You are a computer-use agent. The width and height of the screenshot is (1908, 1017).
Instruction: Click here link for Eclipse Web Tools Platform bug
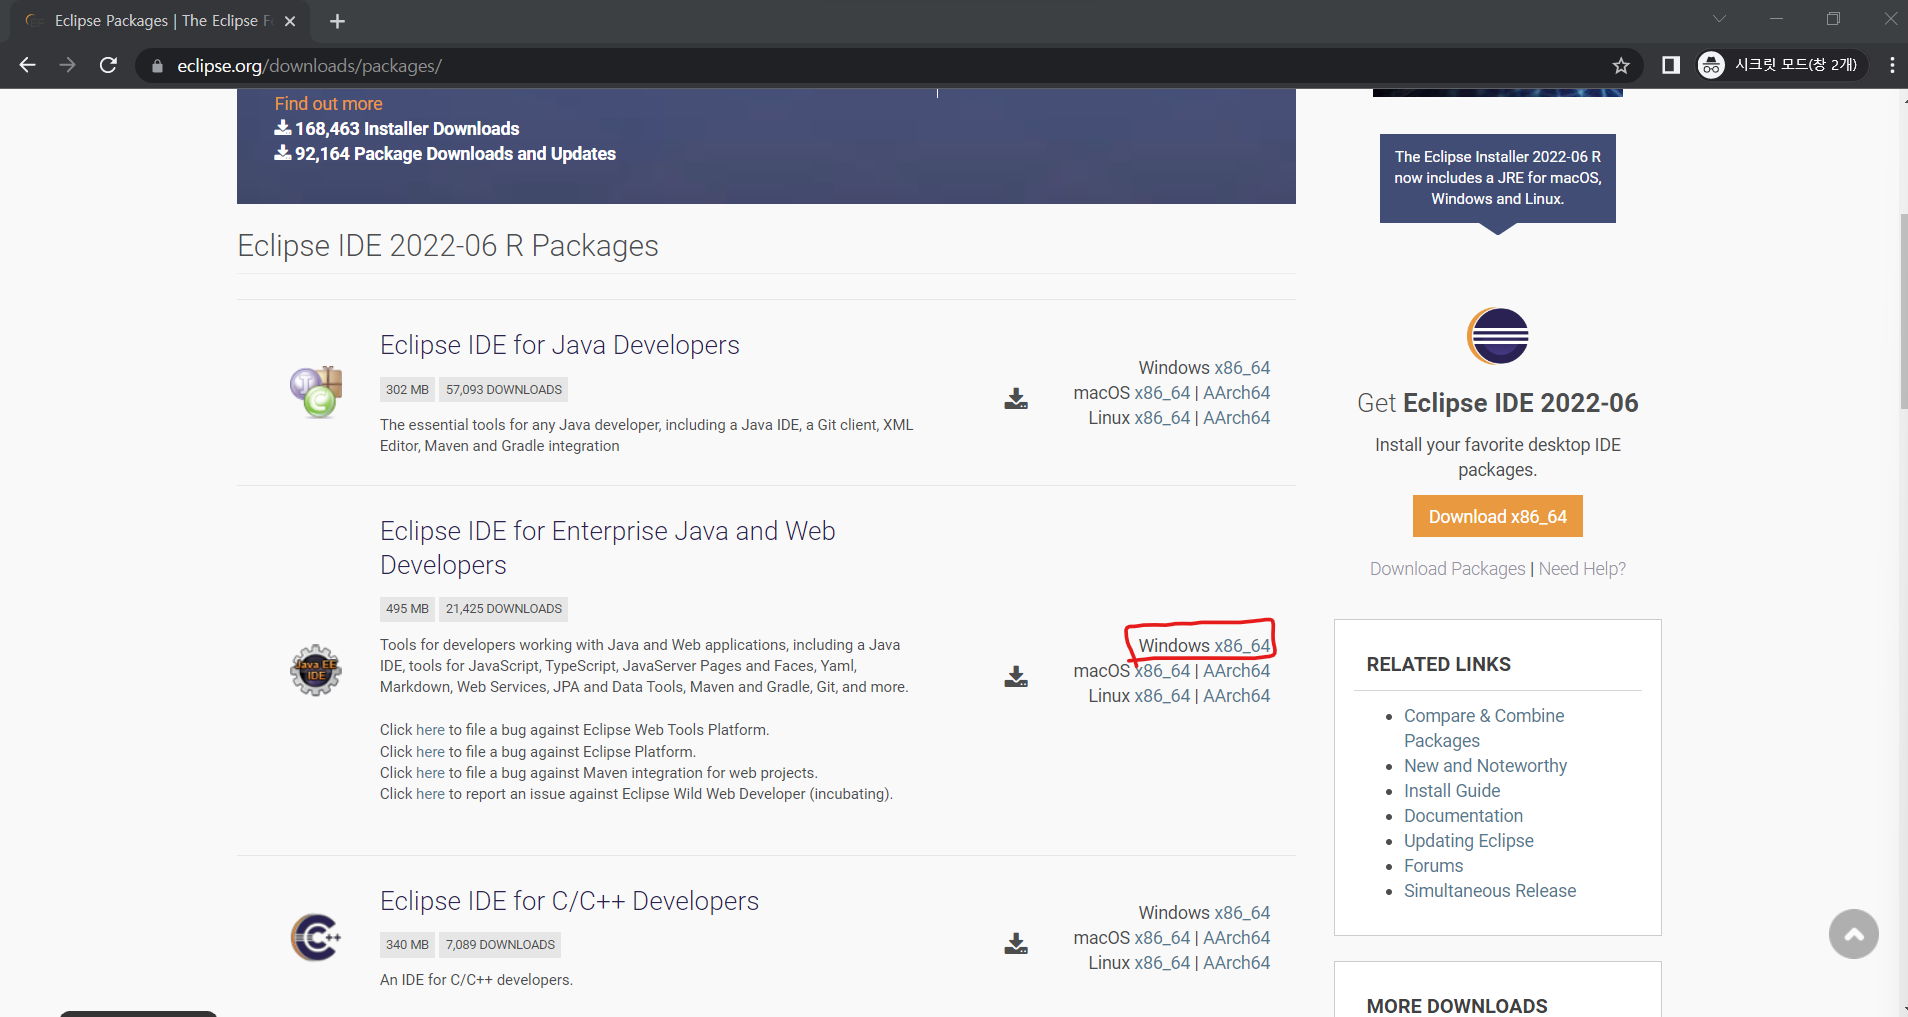point(430,730)
